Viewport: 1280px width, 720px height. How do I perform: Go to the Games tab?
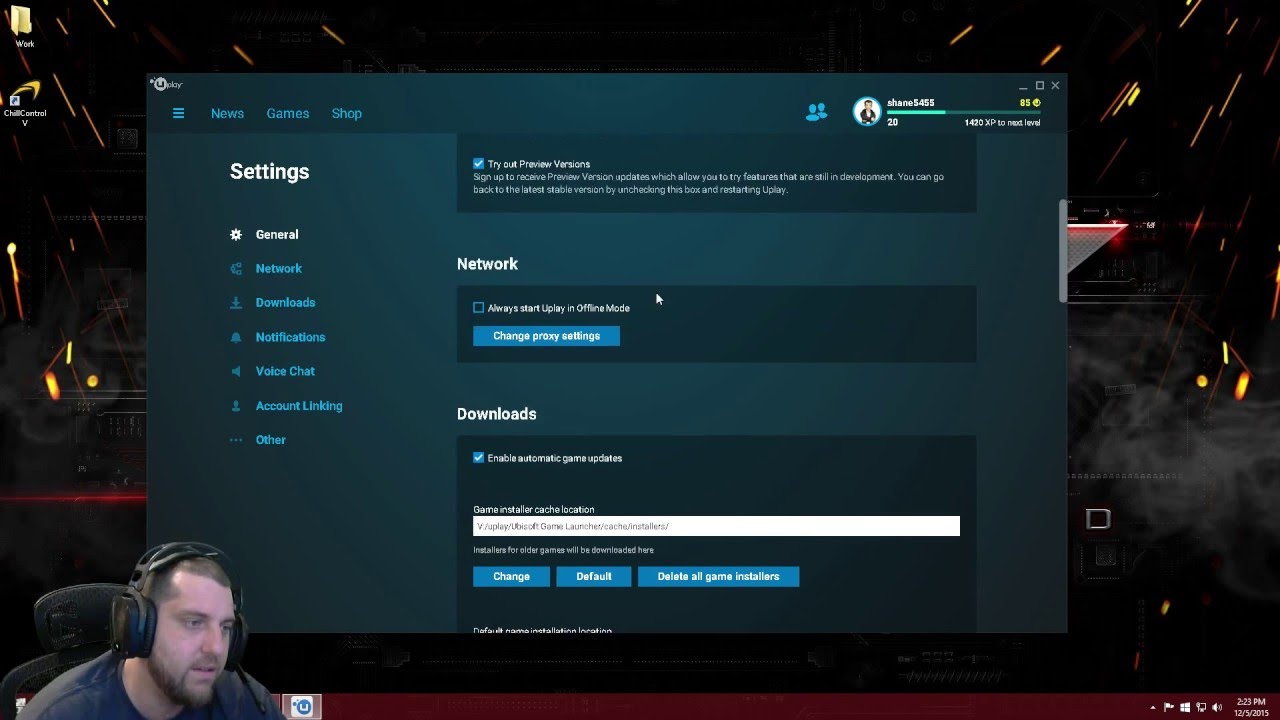pyautogui.click(x=288, y=113)
